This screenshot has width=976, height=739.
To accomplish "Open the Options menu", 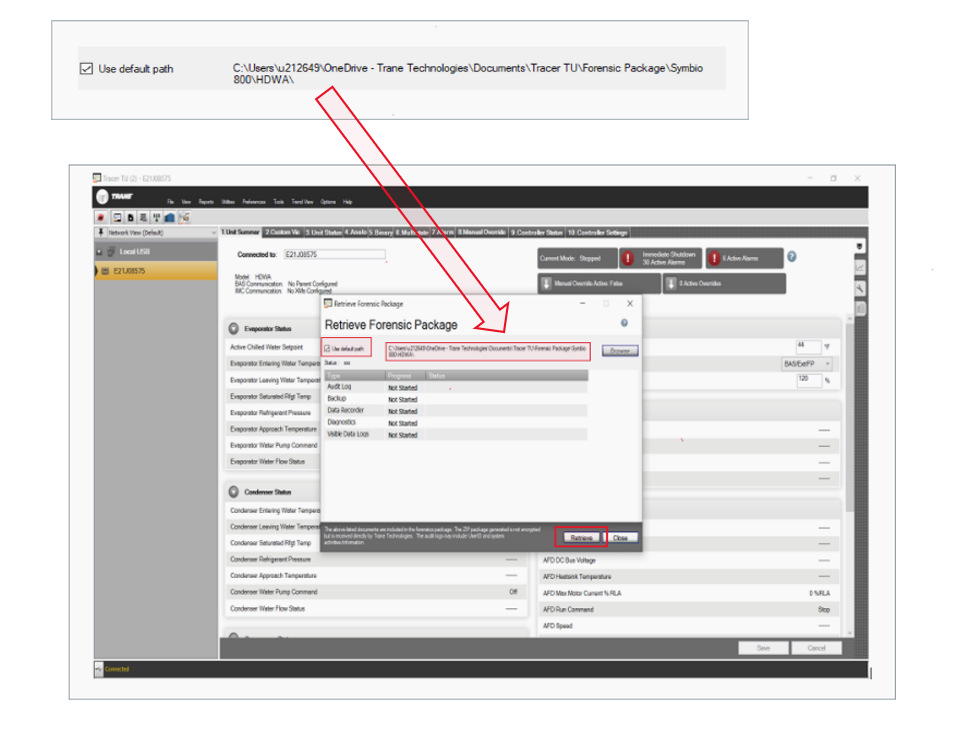I will coord(328,202).
